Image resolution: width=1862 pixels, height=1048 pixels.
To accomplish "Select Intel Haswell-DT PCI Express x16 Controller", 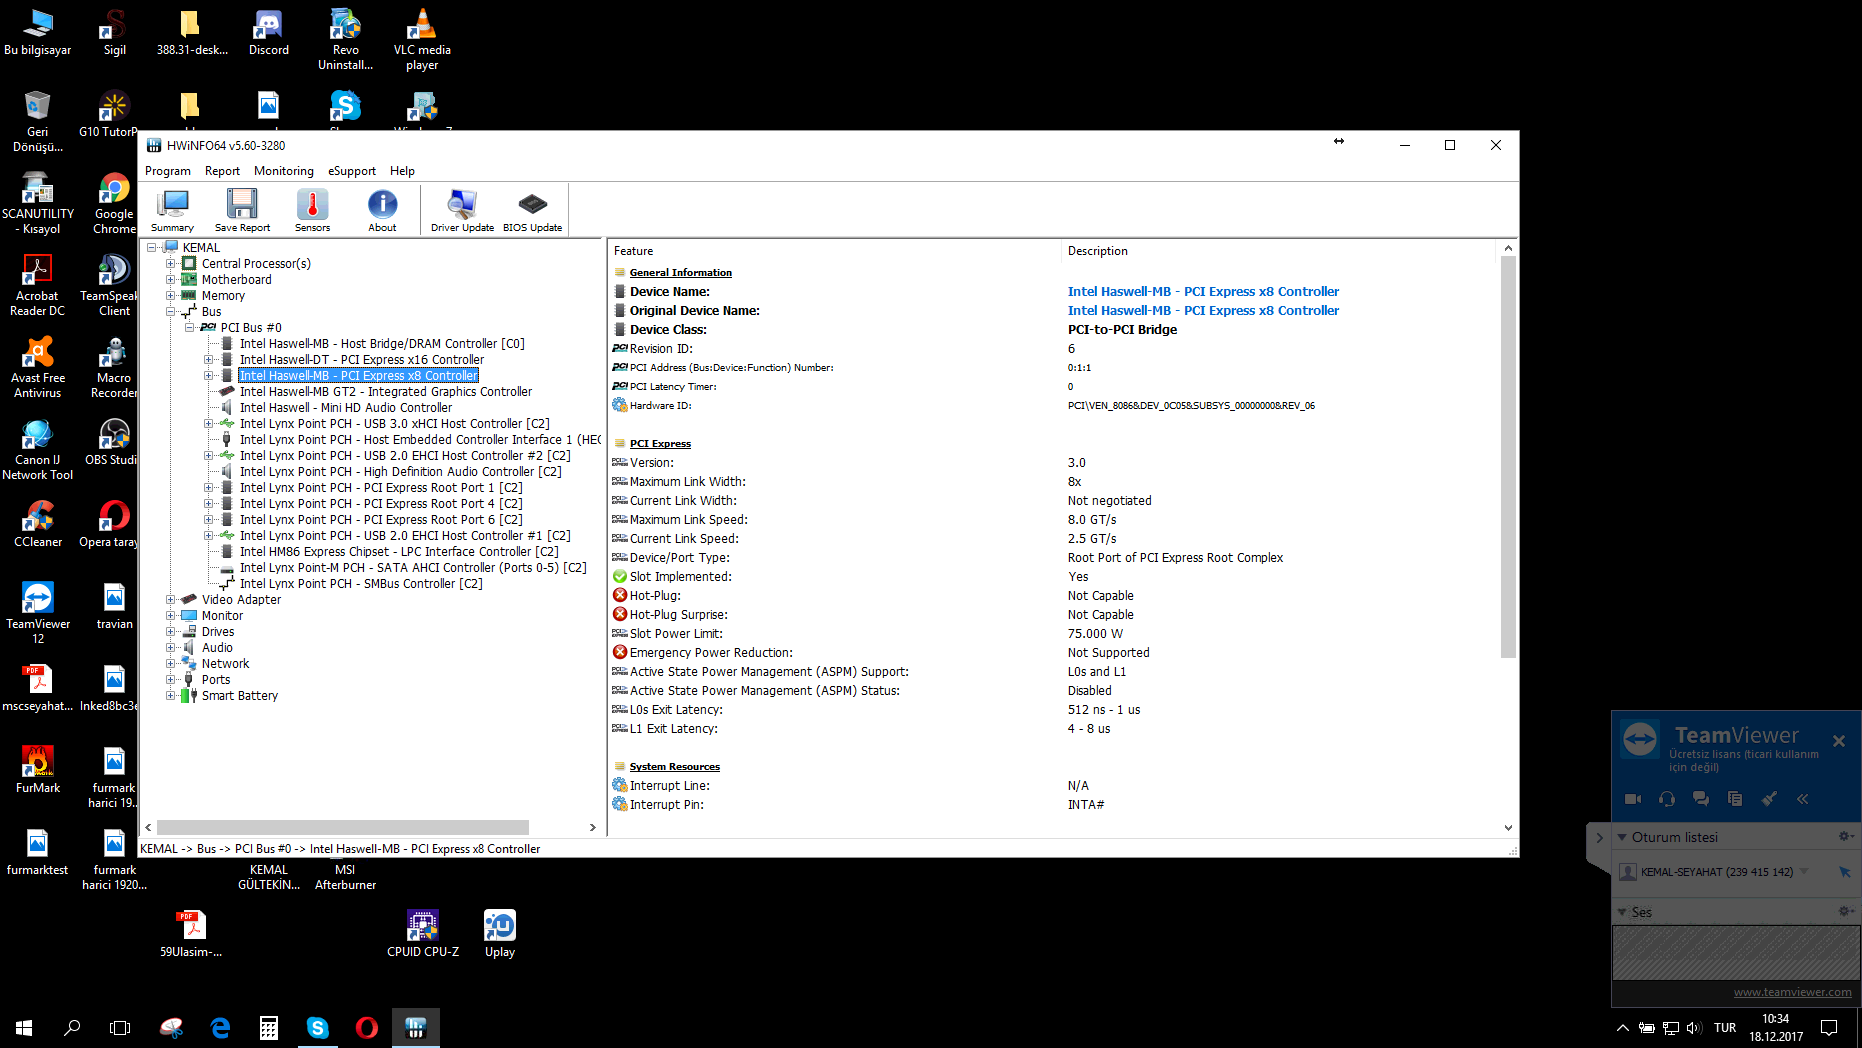I will click(x=362, y=360).
